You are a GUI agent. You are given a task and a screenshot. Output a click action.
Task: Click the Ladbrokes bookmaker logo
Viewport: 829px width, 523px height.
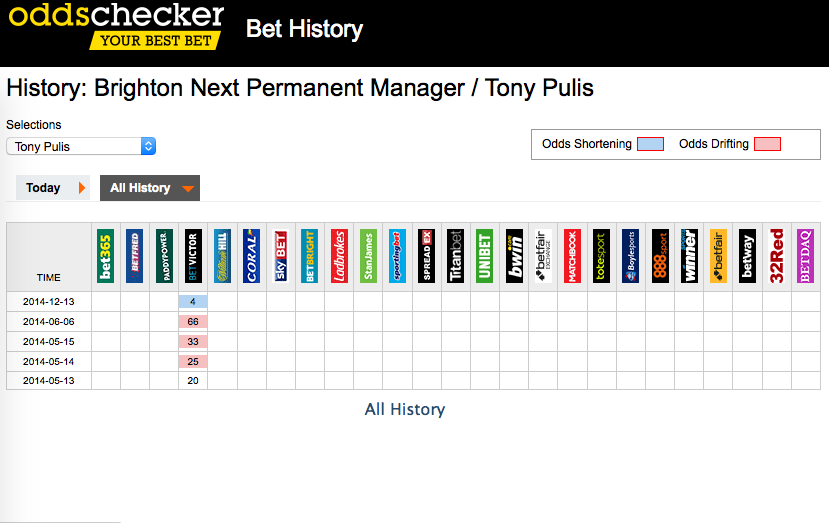(x=339, y=256)
